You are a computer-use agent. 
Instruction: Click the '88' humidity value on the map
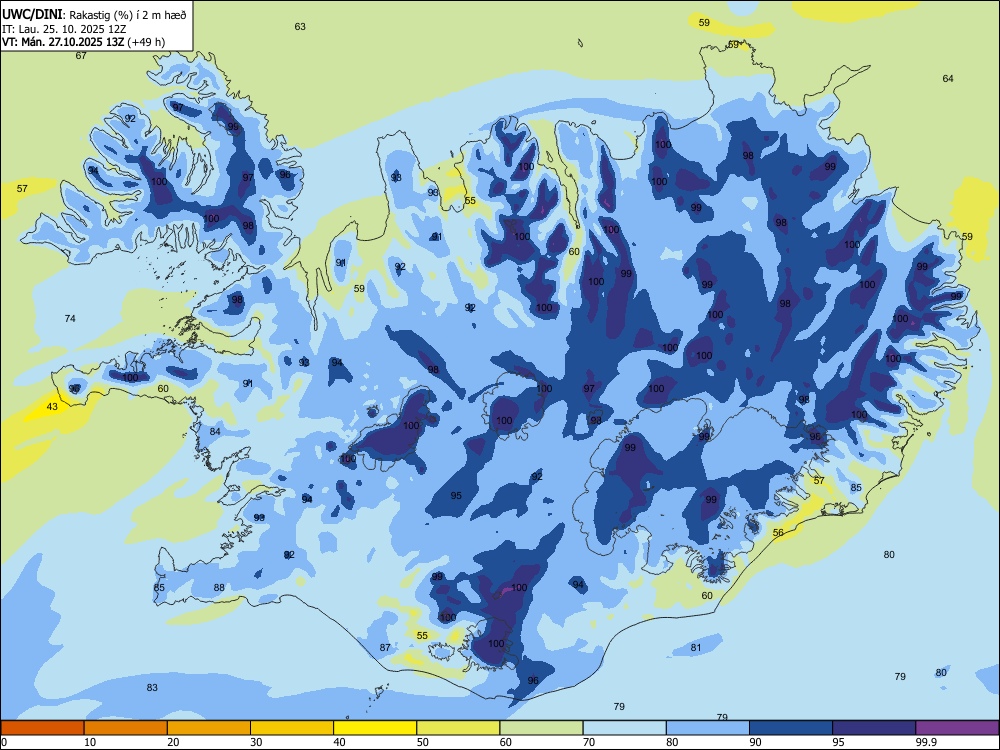(219, 587)
